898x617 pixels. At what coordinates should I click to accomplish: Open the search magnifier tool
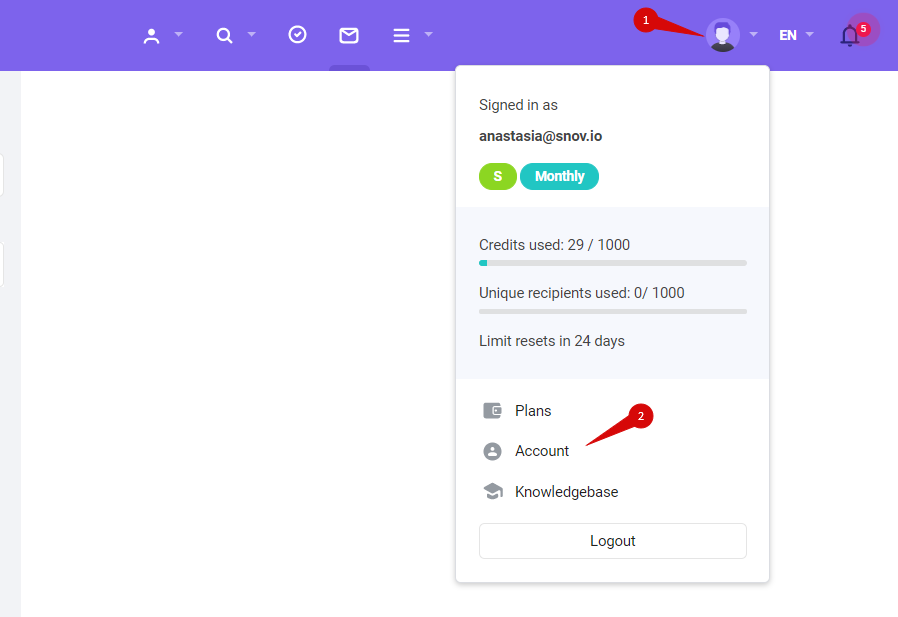tap(224, 36)
